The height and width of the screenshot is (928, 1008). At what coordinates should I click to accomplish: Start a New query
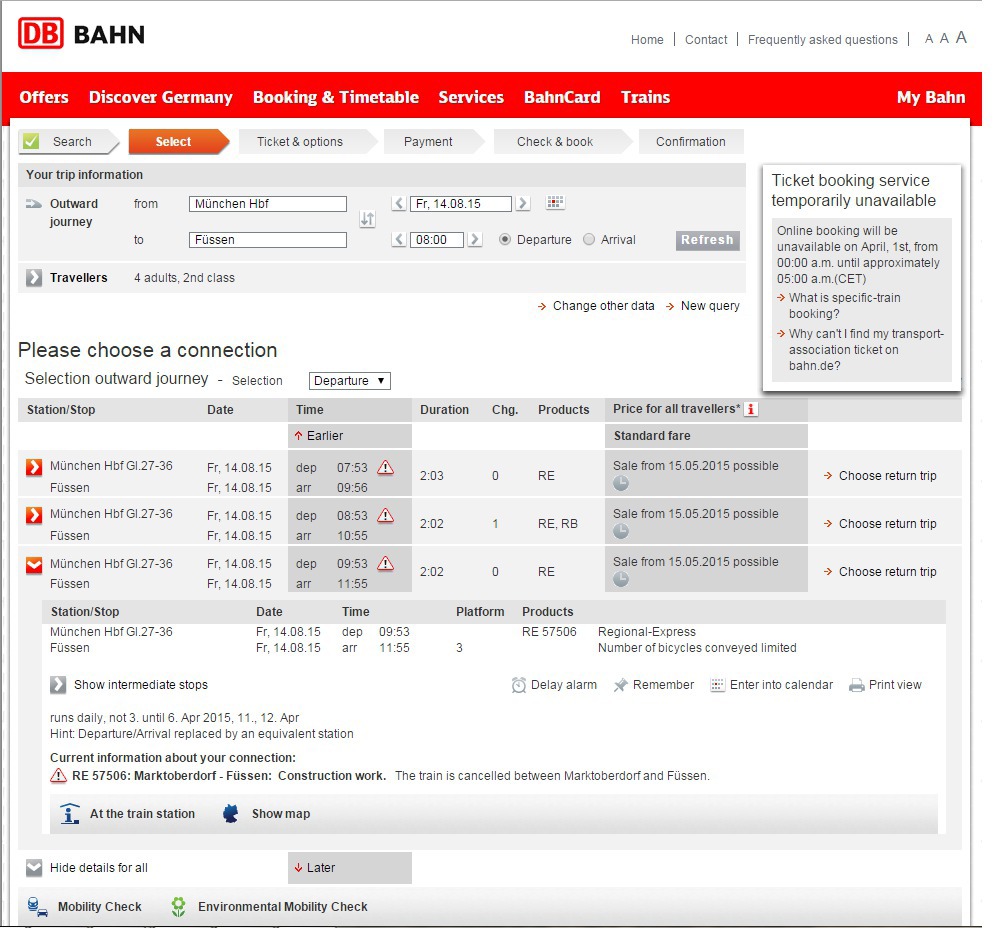click(x=703, y=306)
